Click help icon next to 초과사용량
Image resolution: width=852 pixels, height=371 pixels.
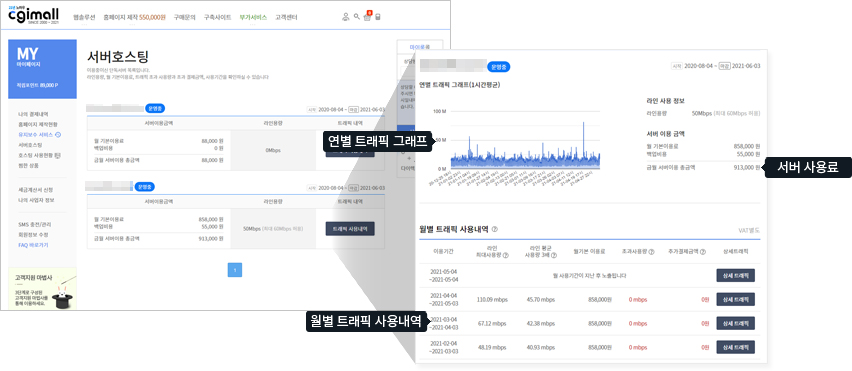(651, 252)
